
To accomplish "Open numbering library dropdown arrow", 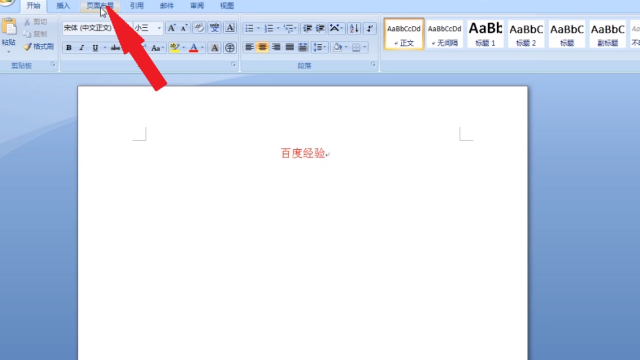I will [278, 28].
